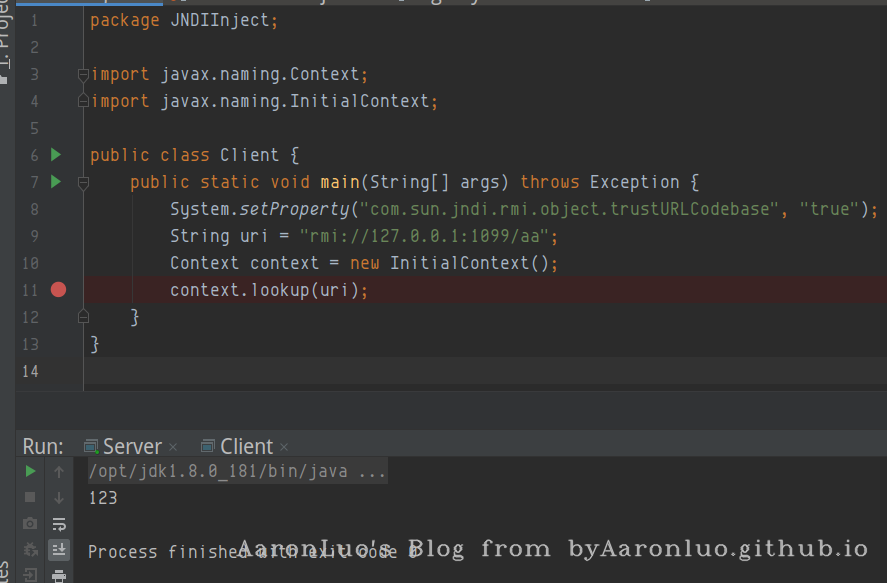The image size is (887, 583).
Task: Click fold end marker on line 12
Action: 83,317
